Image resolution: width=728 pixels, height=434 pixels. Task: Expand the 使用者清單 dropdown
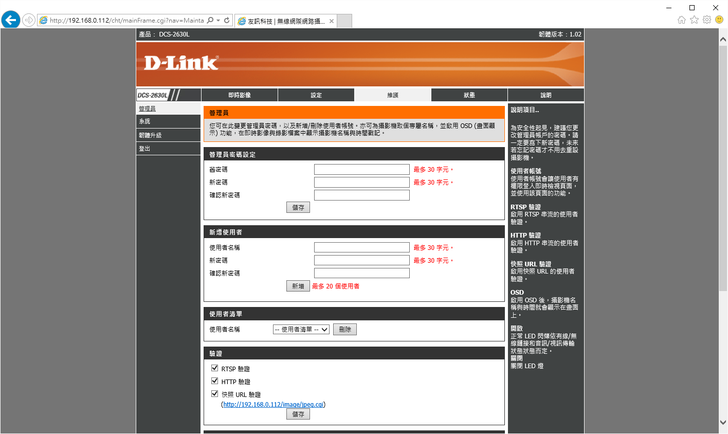pos(300,328)
